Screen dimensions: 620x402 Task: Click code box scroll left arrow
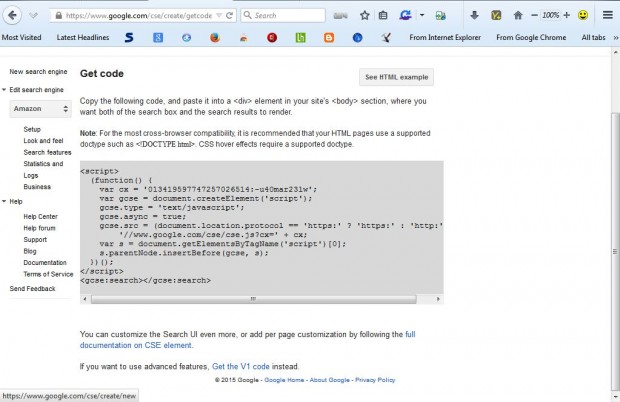(85, 299)
